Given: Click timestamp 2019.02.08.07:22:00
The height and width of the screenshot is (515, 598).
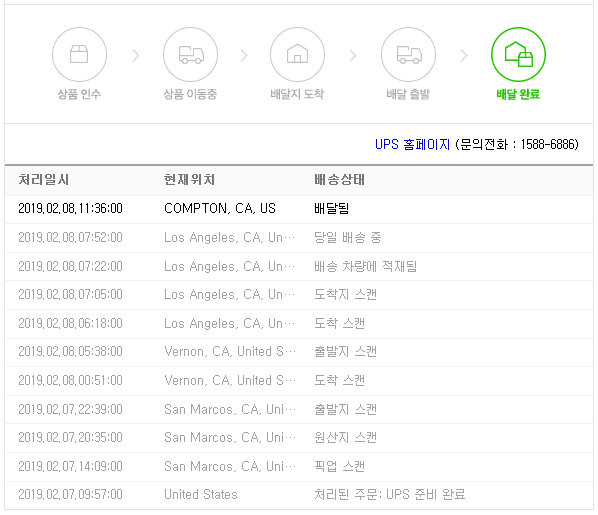Looking at the screenshot, I should click(71, 266).
